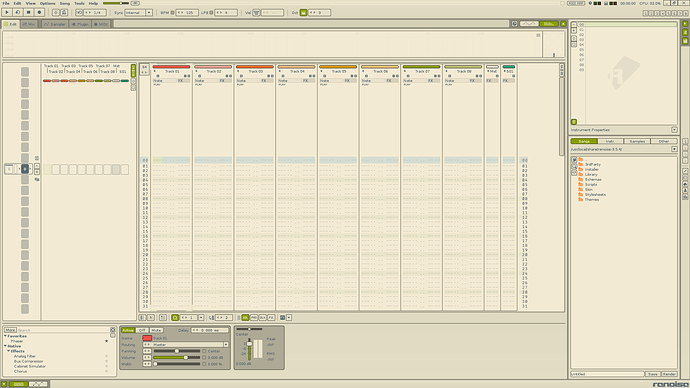The width and height of the screenshot is (690, 388).
Task: Adjust the Panning slider
Action: point(176,351)
